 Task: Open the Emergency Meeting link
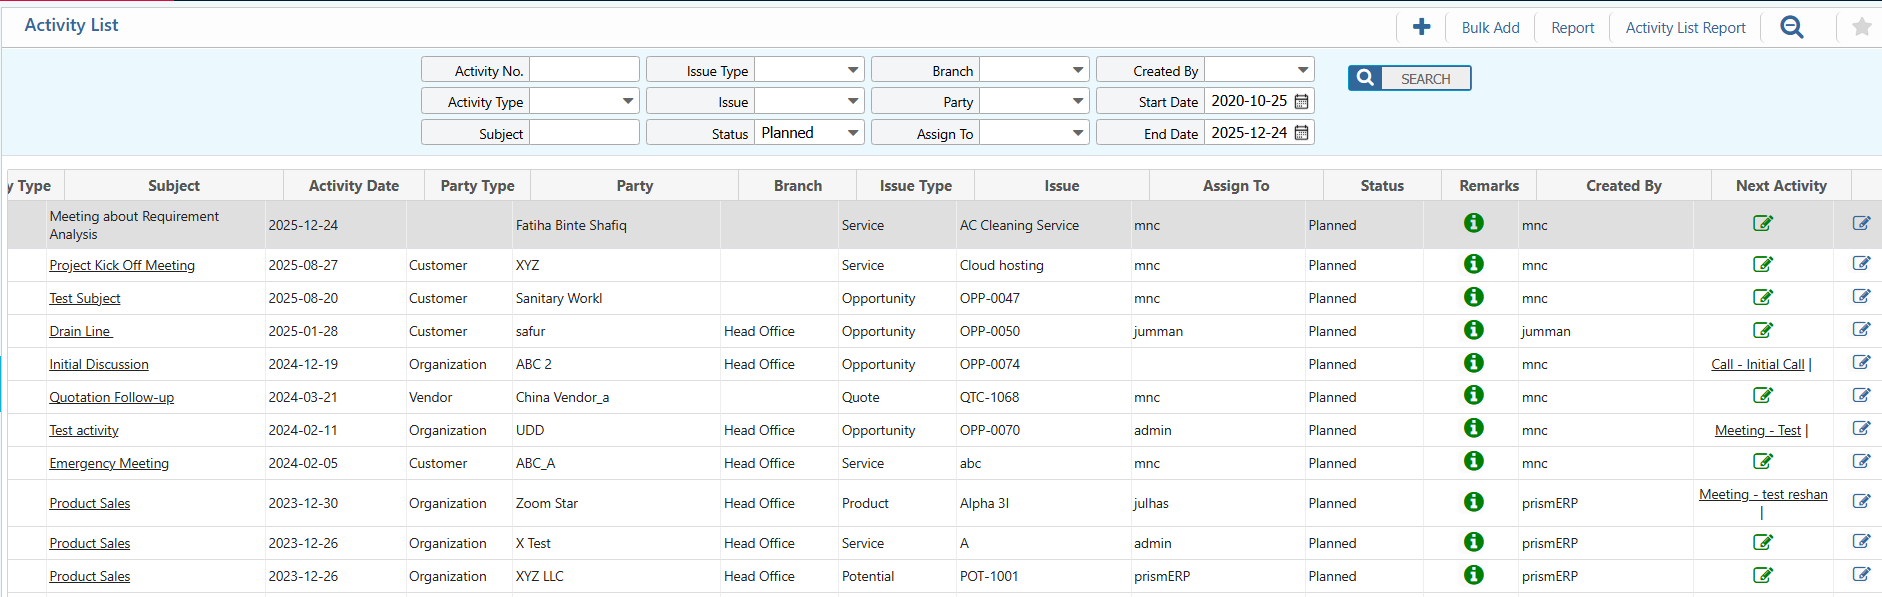tap(109, 463)
